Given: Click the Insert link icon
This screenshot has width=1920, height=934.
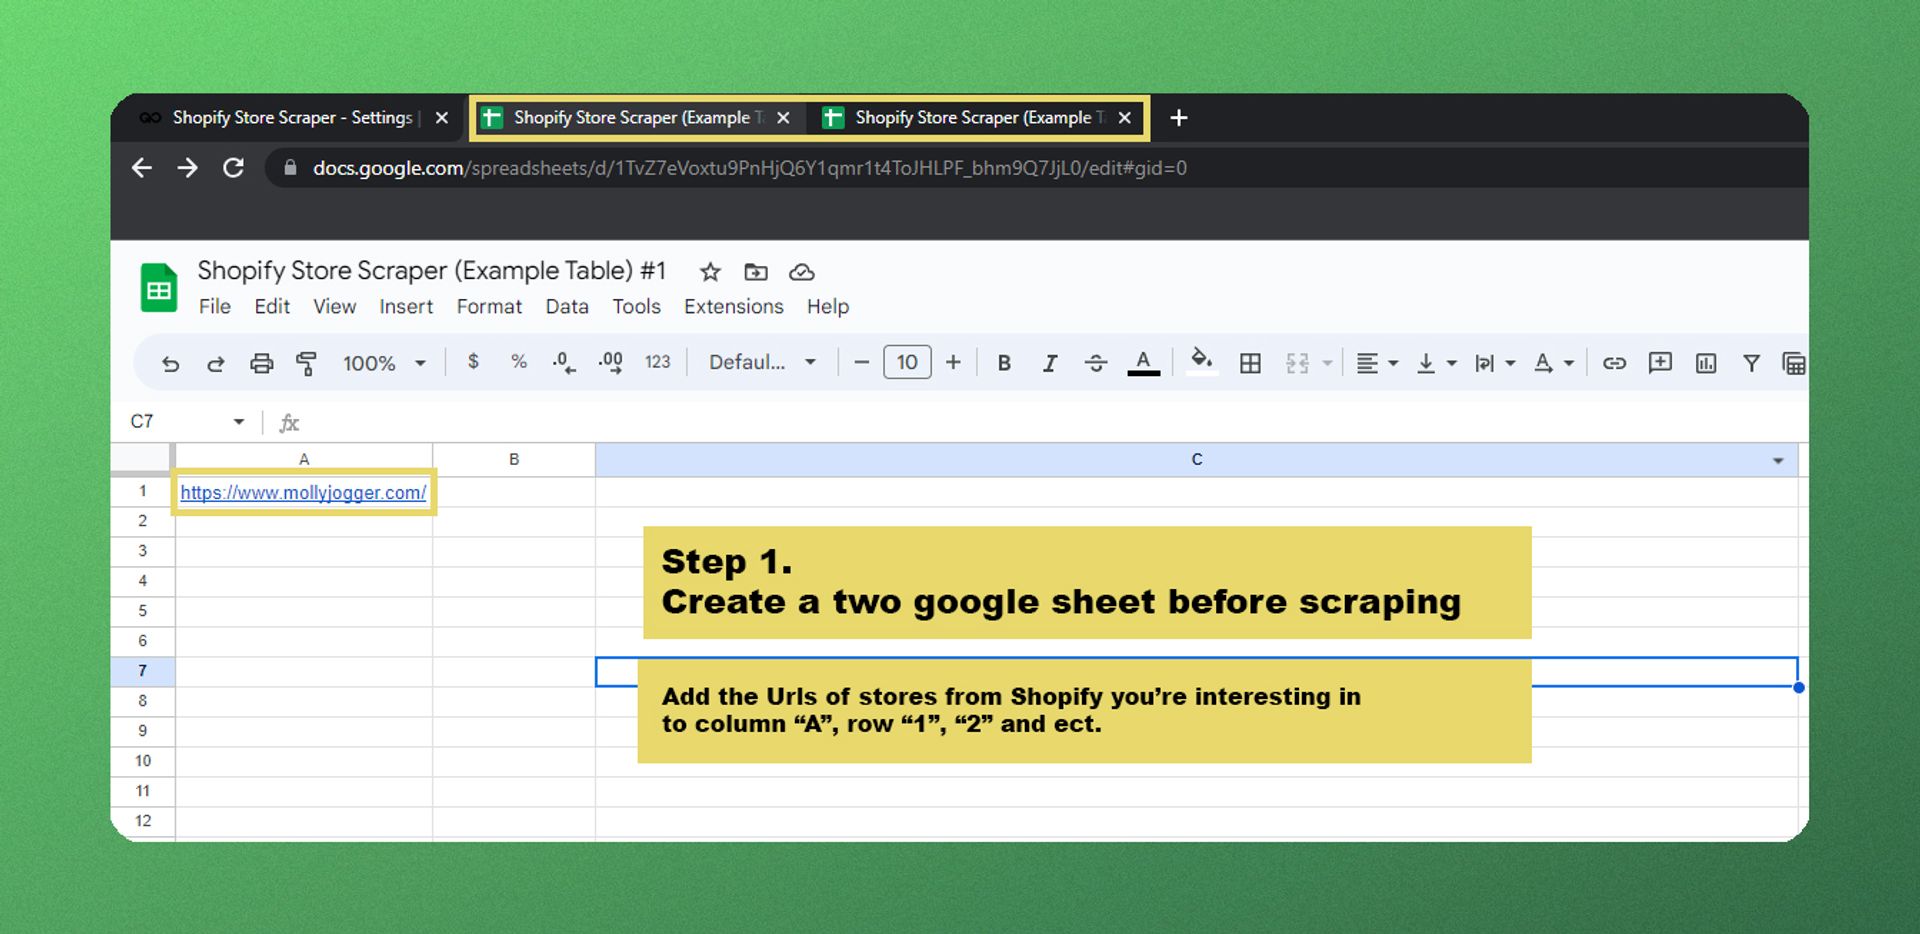Looking at the screenshot, I should pos(1614,363).
